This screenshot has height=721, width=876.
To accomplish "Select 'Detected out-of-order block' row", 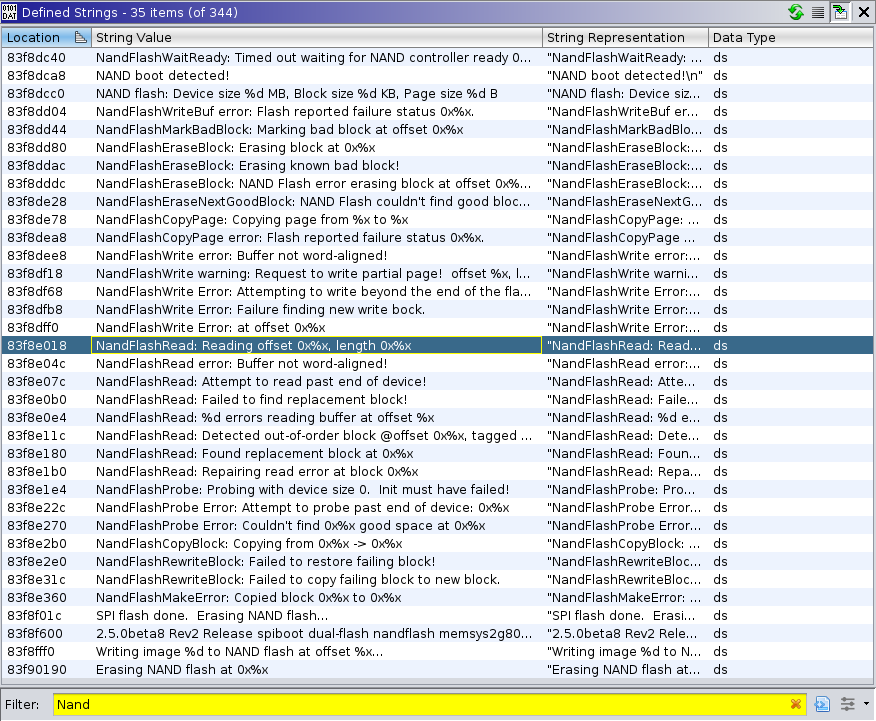I will coord(437,436).
